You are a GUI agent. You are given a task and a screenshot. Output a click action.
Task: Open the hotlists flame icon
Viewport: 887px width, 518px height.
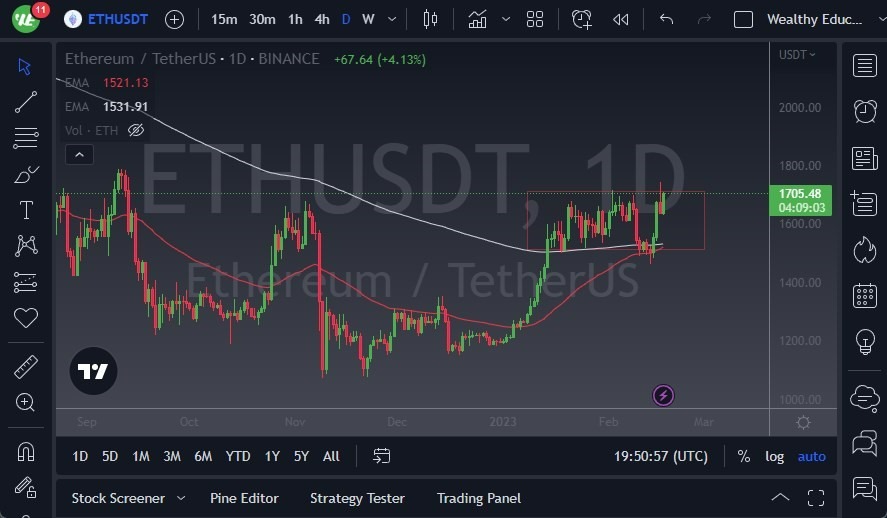tap(864, 250)
